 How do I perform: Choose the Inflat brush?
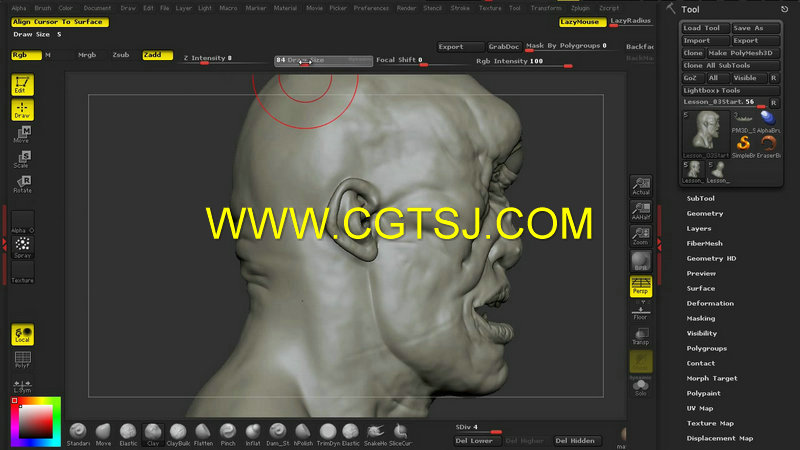coord(253,435)
